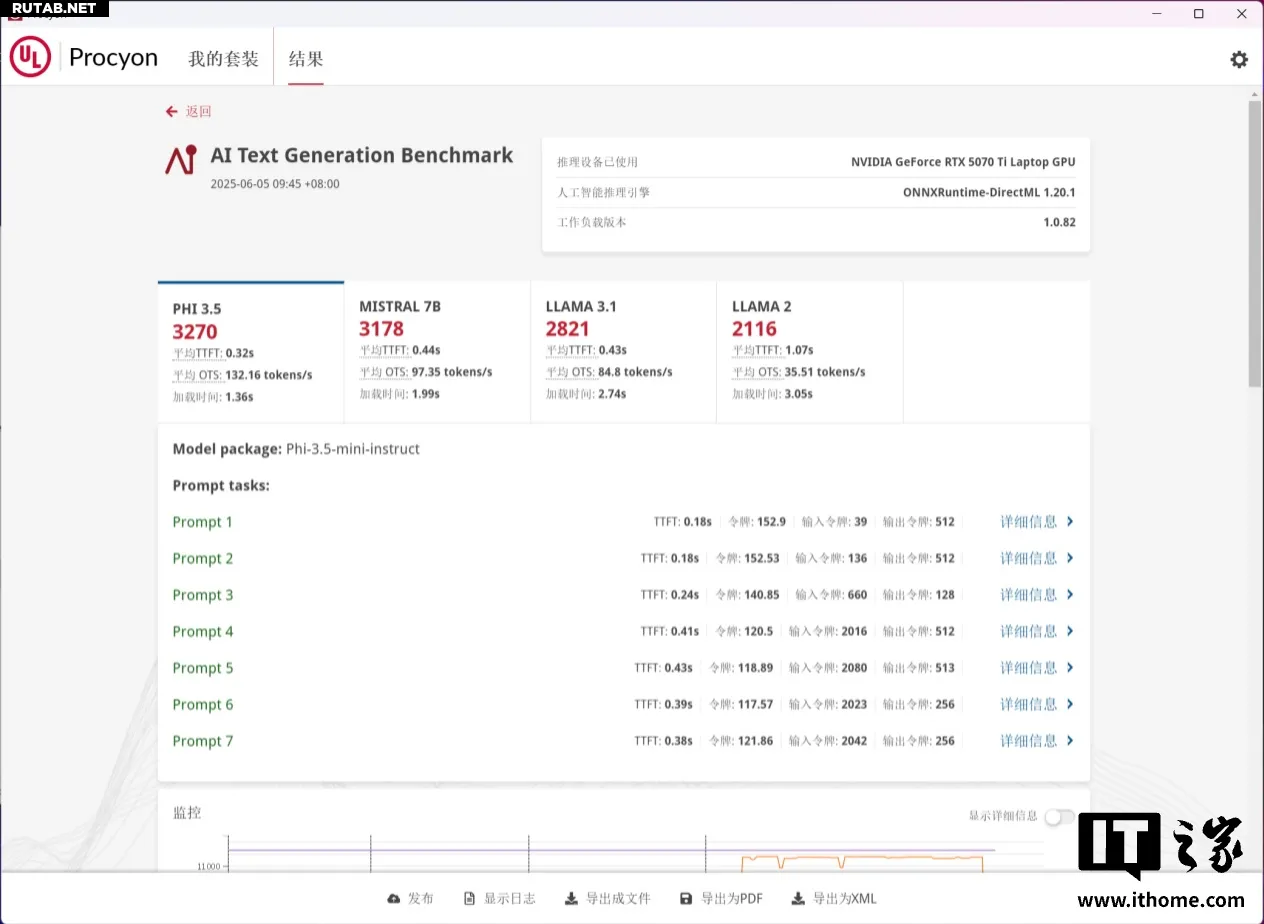Image resolution: width=1264 pixels, height=924 pixels.
Task: Click the 导出成文件 button label
Action: click(618, 899)
